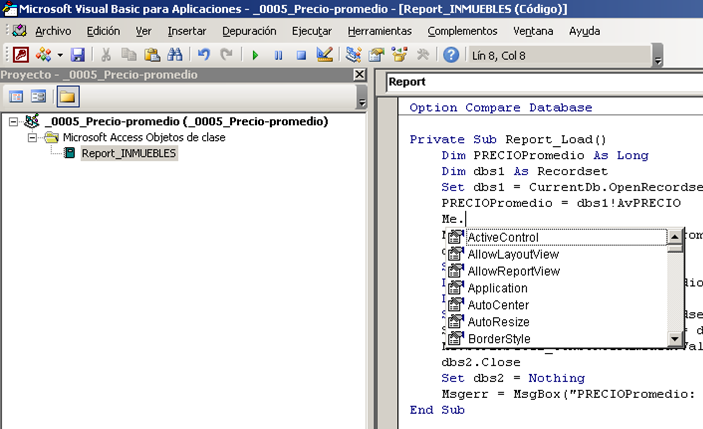
Task: Open the Depuración menu
Action: pos(249,31)
